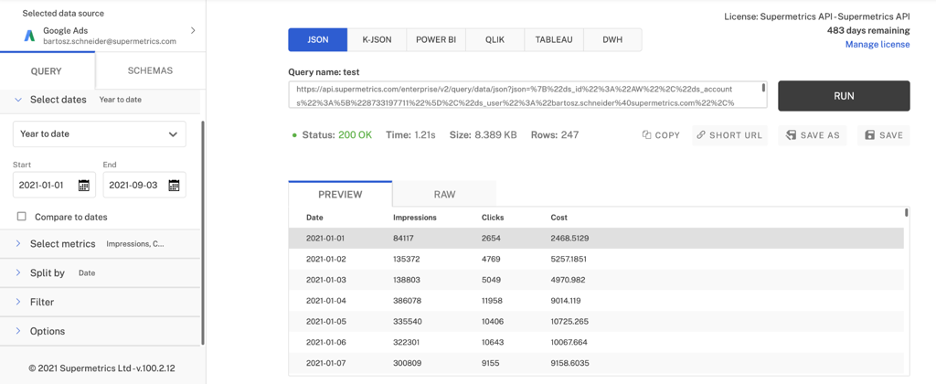
Task: Click the Rows: 247 indicator
Action: click(x=555, y=135)
